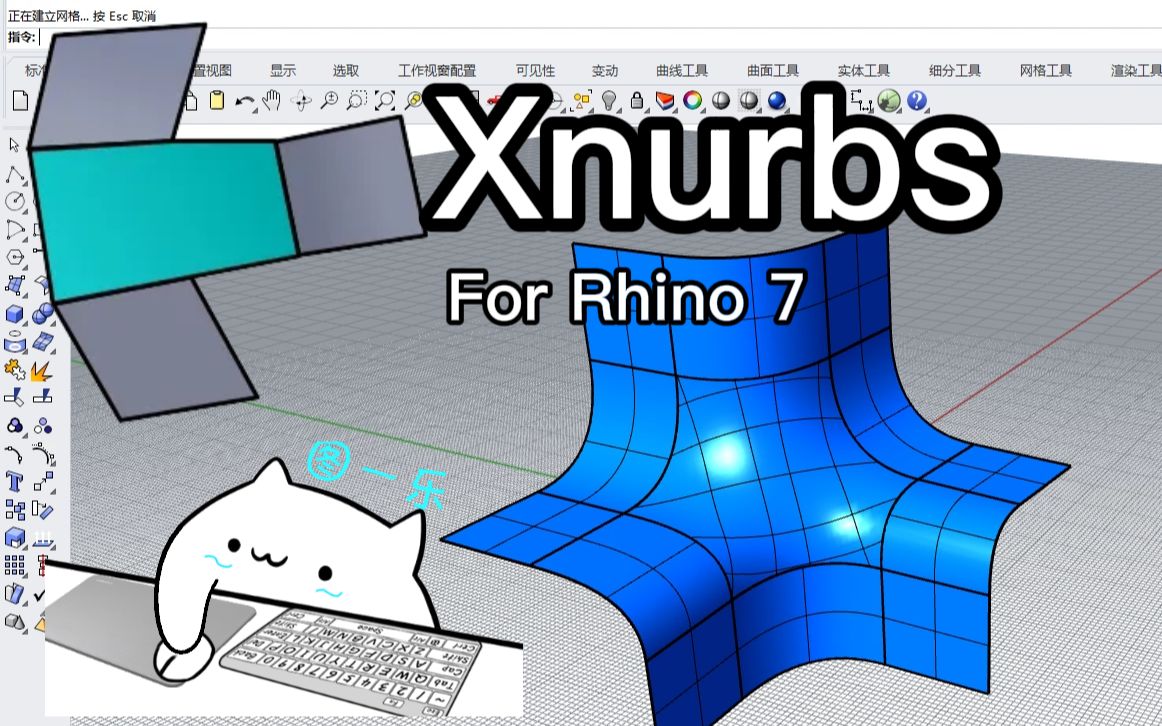Select the Rotate view tool
This screenshot has width=1162, height=726.
pyautogui.click(x=301, y=101)
